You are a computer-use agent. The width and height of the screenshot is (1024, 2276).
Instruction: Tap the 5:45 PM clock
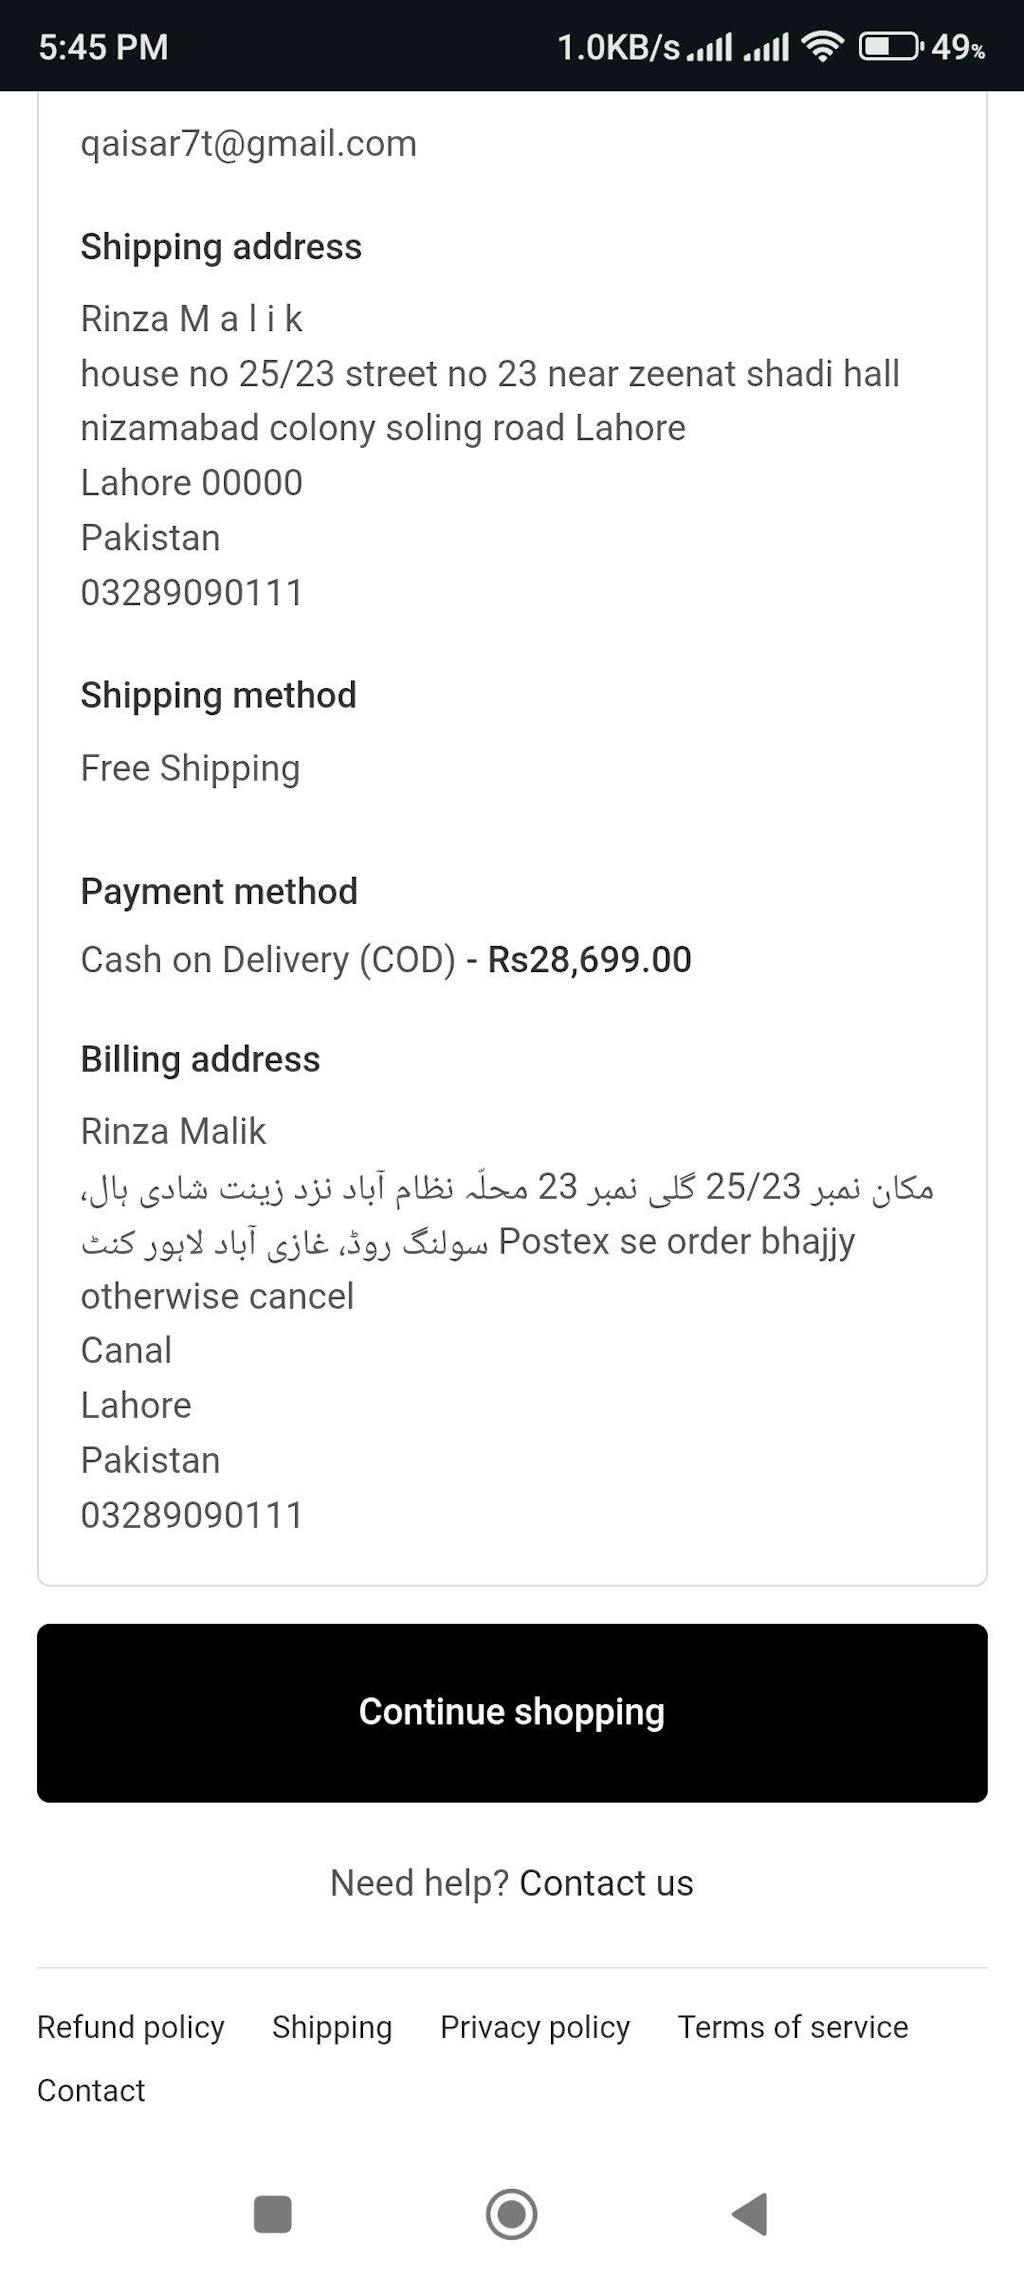tap(103, 47)
